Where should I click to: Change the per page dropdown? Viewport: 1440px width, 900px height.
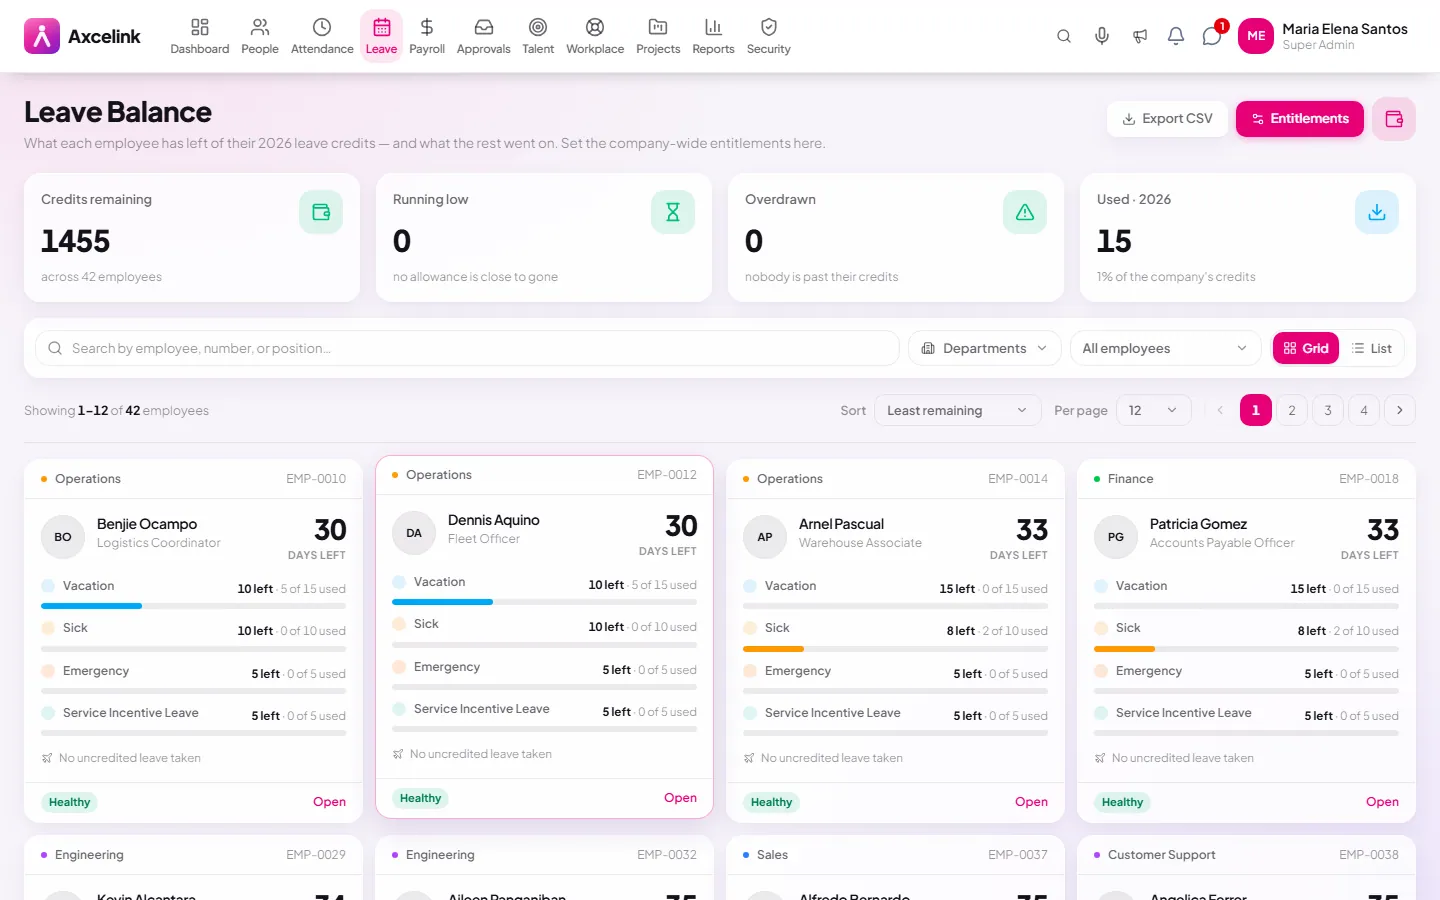1153,410
